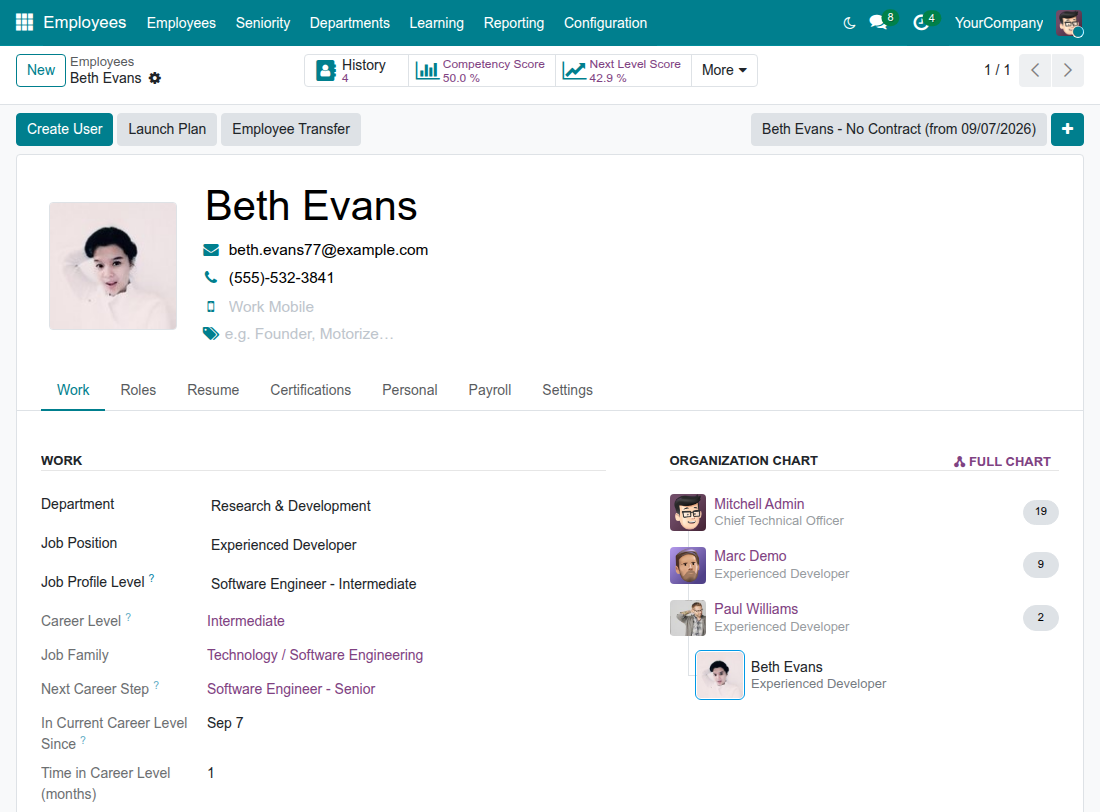Click Employees breadcrumb link

coord(102,62)
